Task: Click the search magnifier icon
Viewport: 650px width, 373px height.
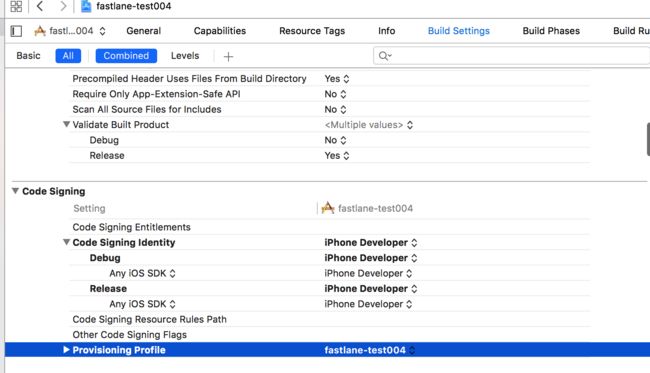Action: point(384,56)
